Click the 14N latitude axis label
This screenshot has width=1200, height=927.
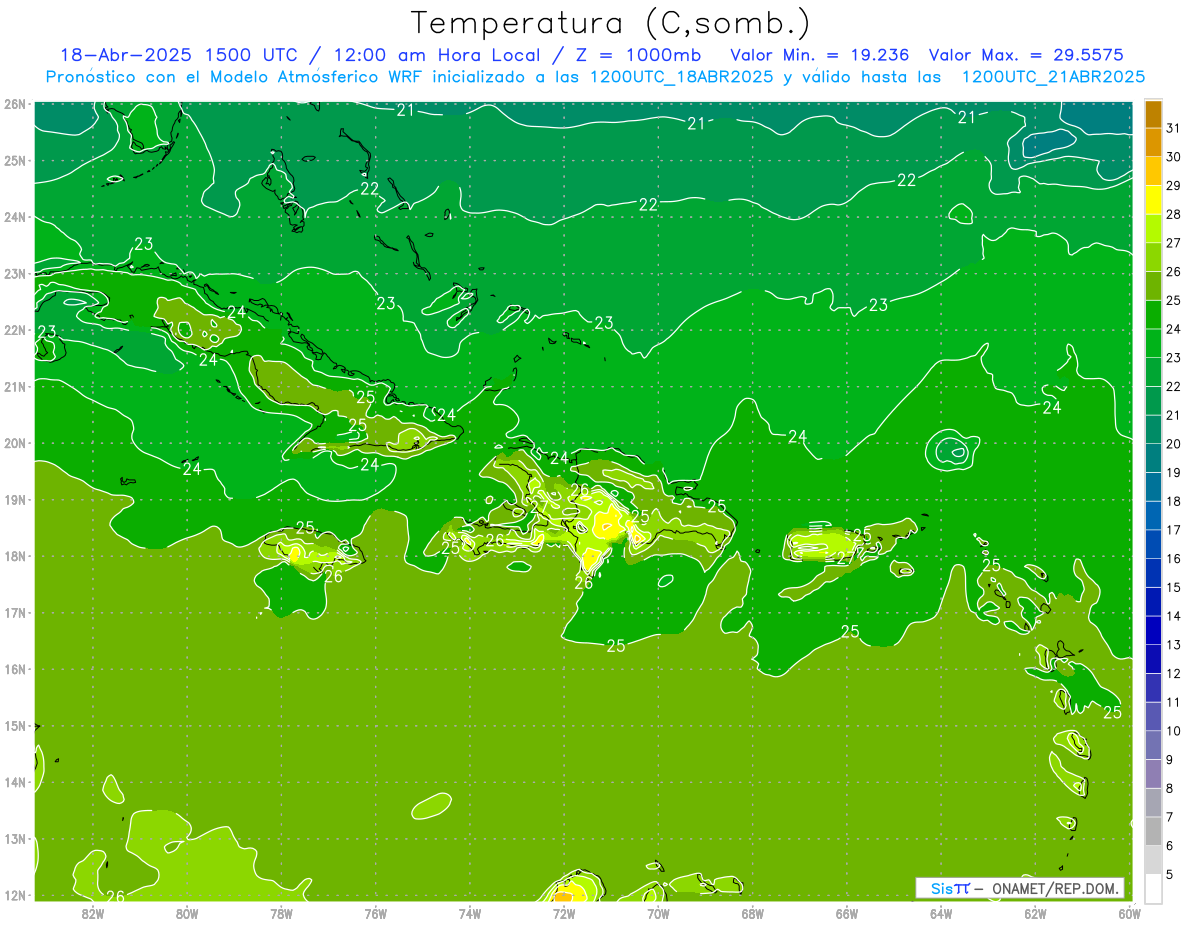(x=15, y=782)
